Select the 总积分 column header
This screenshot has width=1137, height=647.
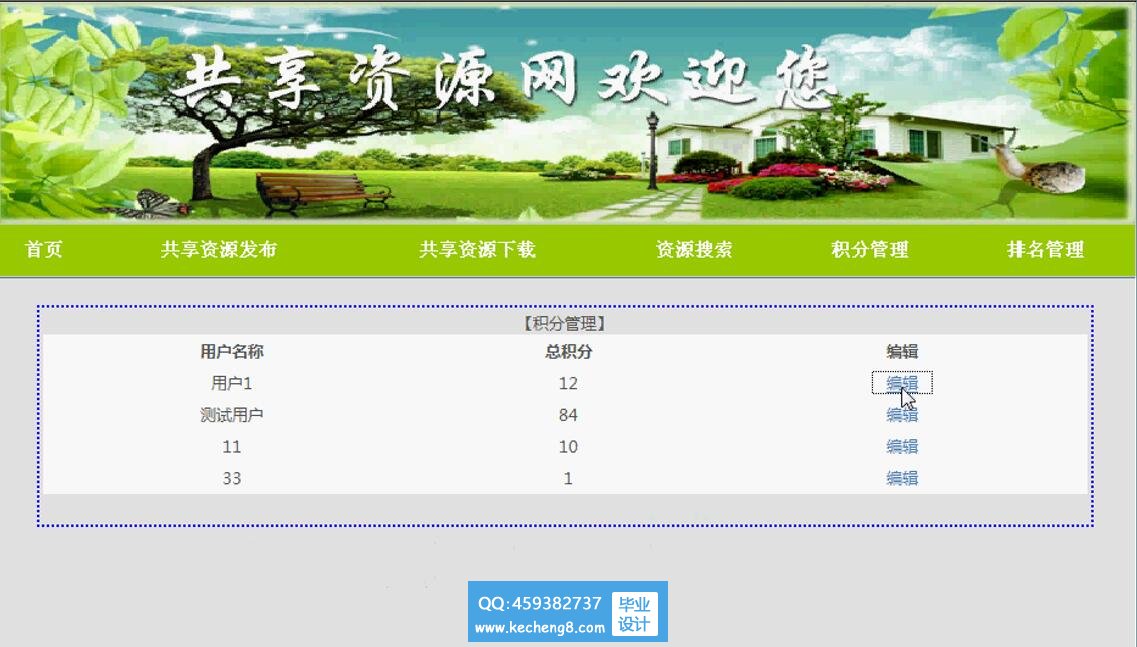[568, 352]
